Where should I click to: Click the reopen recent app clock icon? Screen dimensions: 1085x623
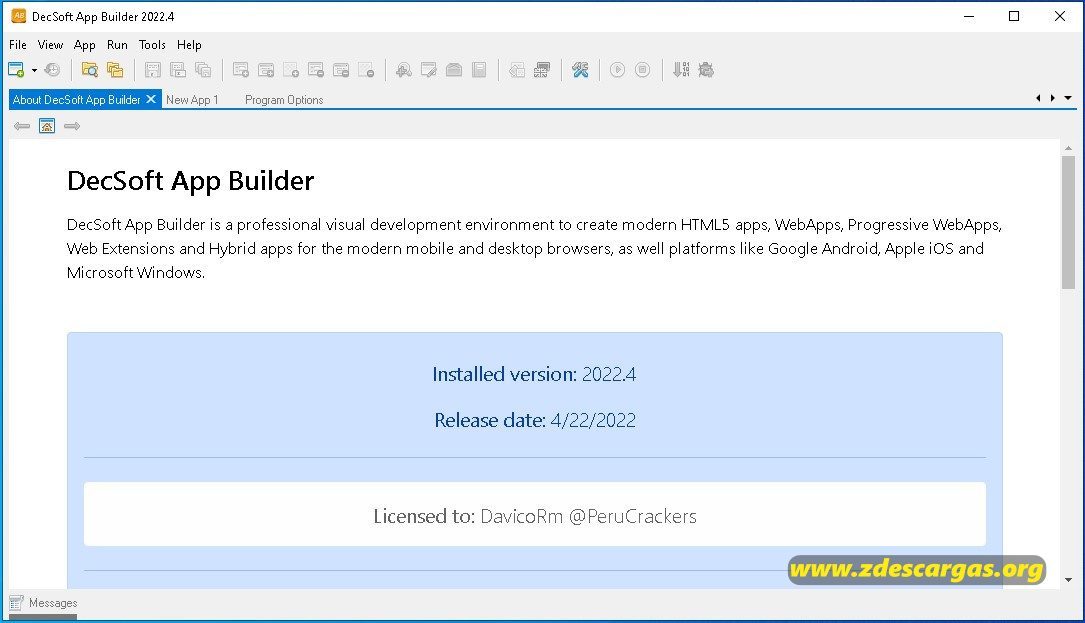(x=52, y=69)
